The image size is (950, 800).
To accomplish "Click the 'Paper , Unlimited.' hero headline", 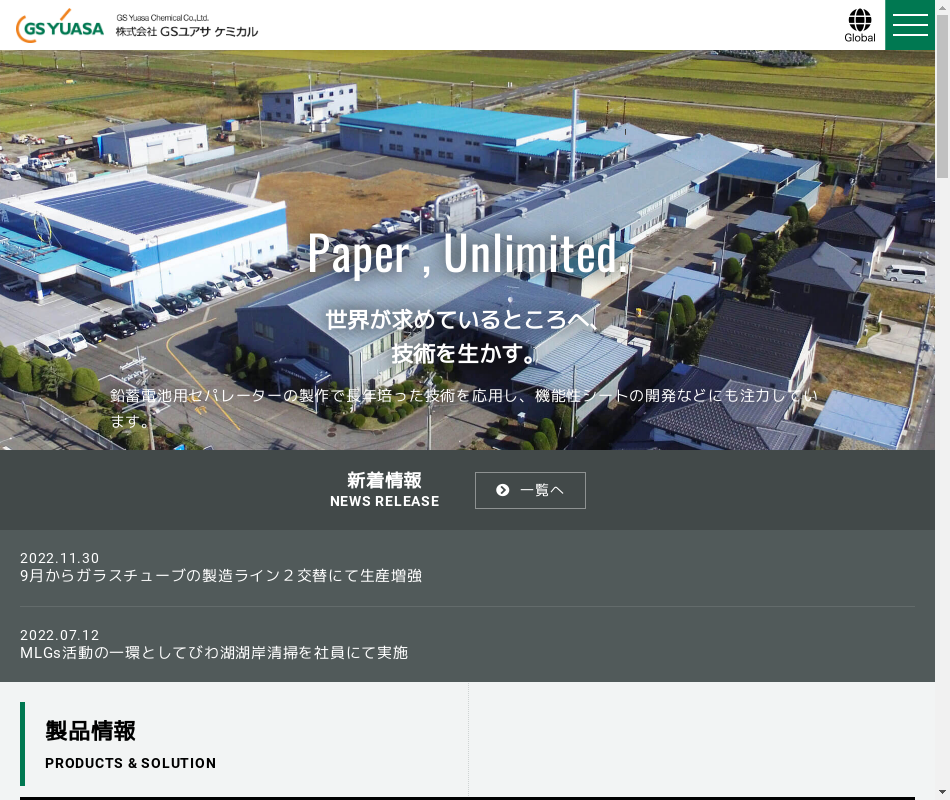I will coord(467,254).
